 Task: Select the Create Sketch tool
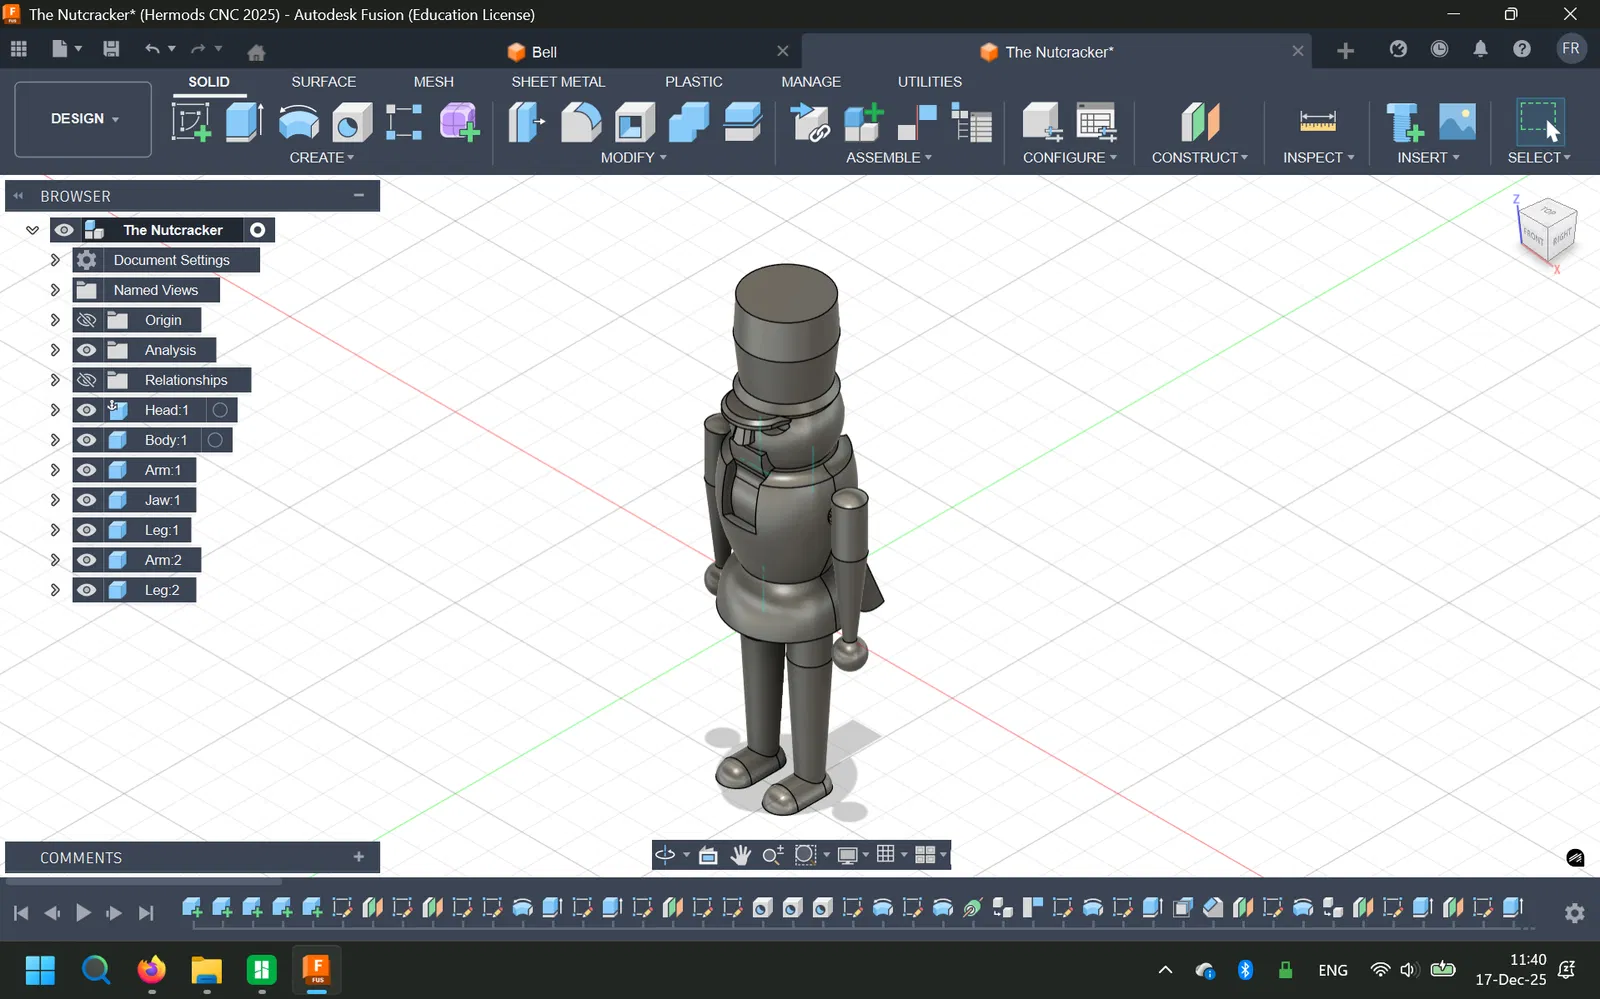pos(190,122)
